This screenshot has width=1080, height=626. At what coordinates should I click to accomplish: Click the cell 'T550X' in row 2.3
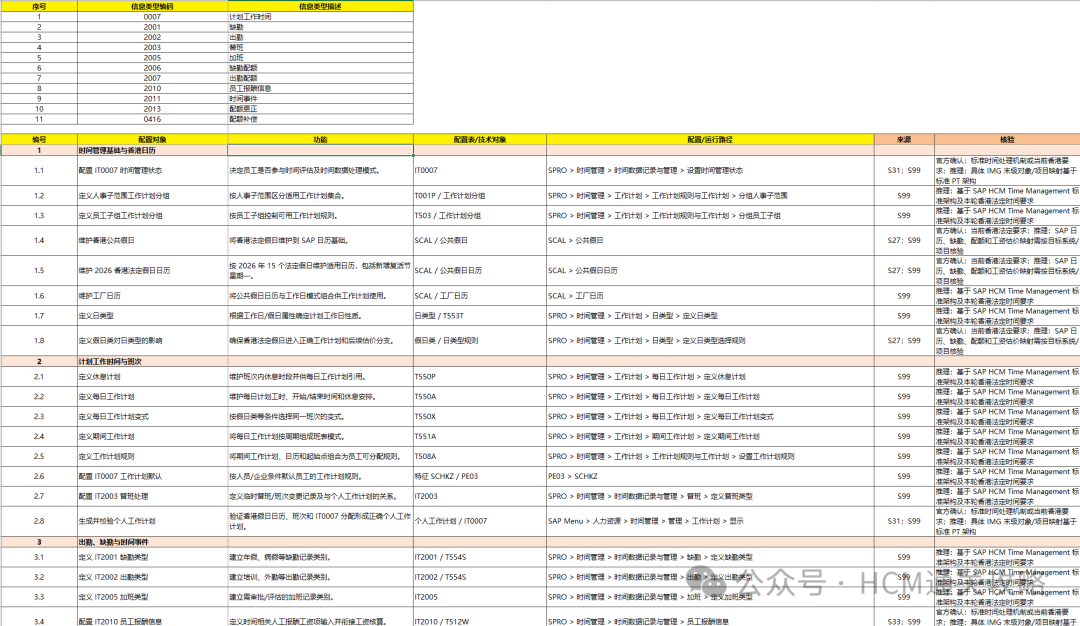(480, 417)
